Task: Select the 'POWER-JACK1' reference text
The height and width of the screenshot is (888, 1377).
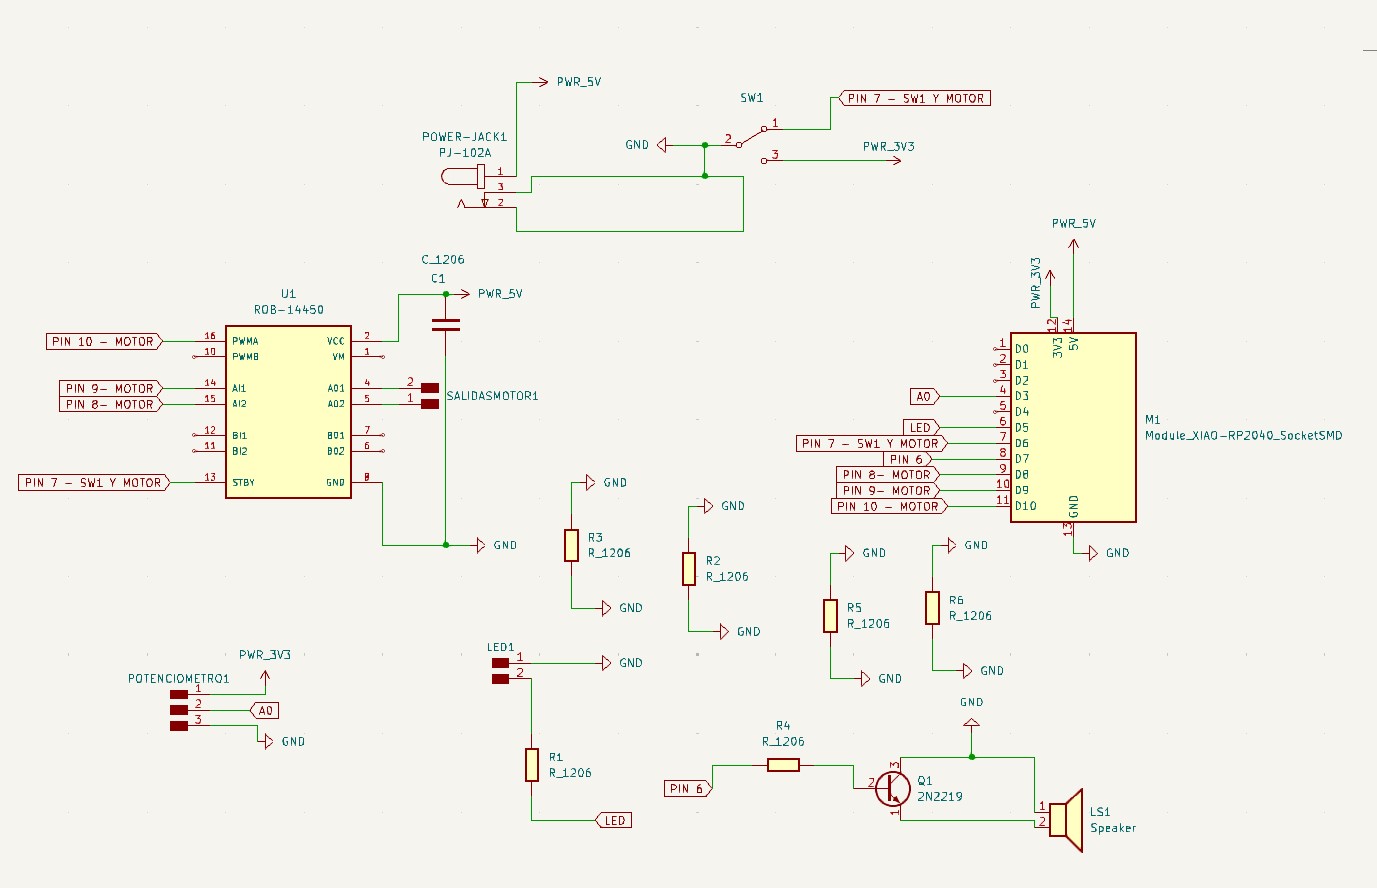Action: tap(464, 137)
